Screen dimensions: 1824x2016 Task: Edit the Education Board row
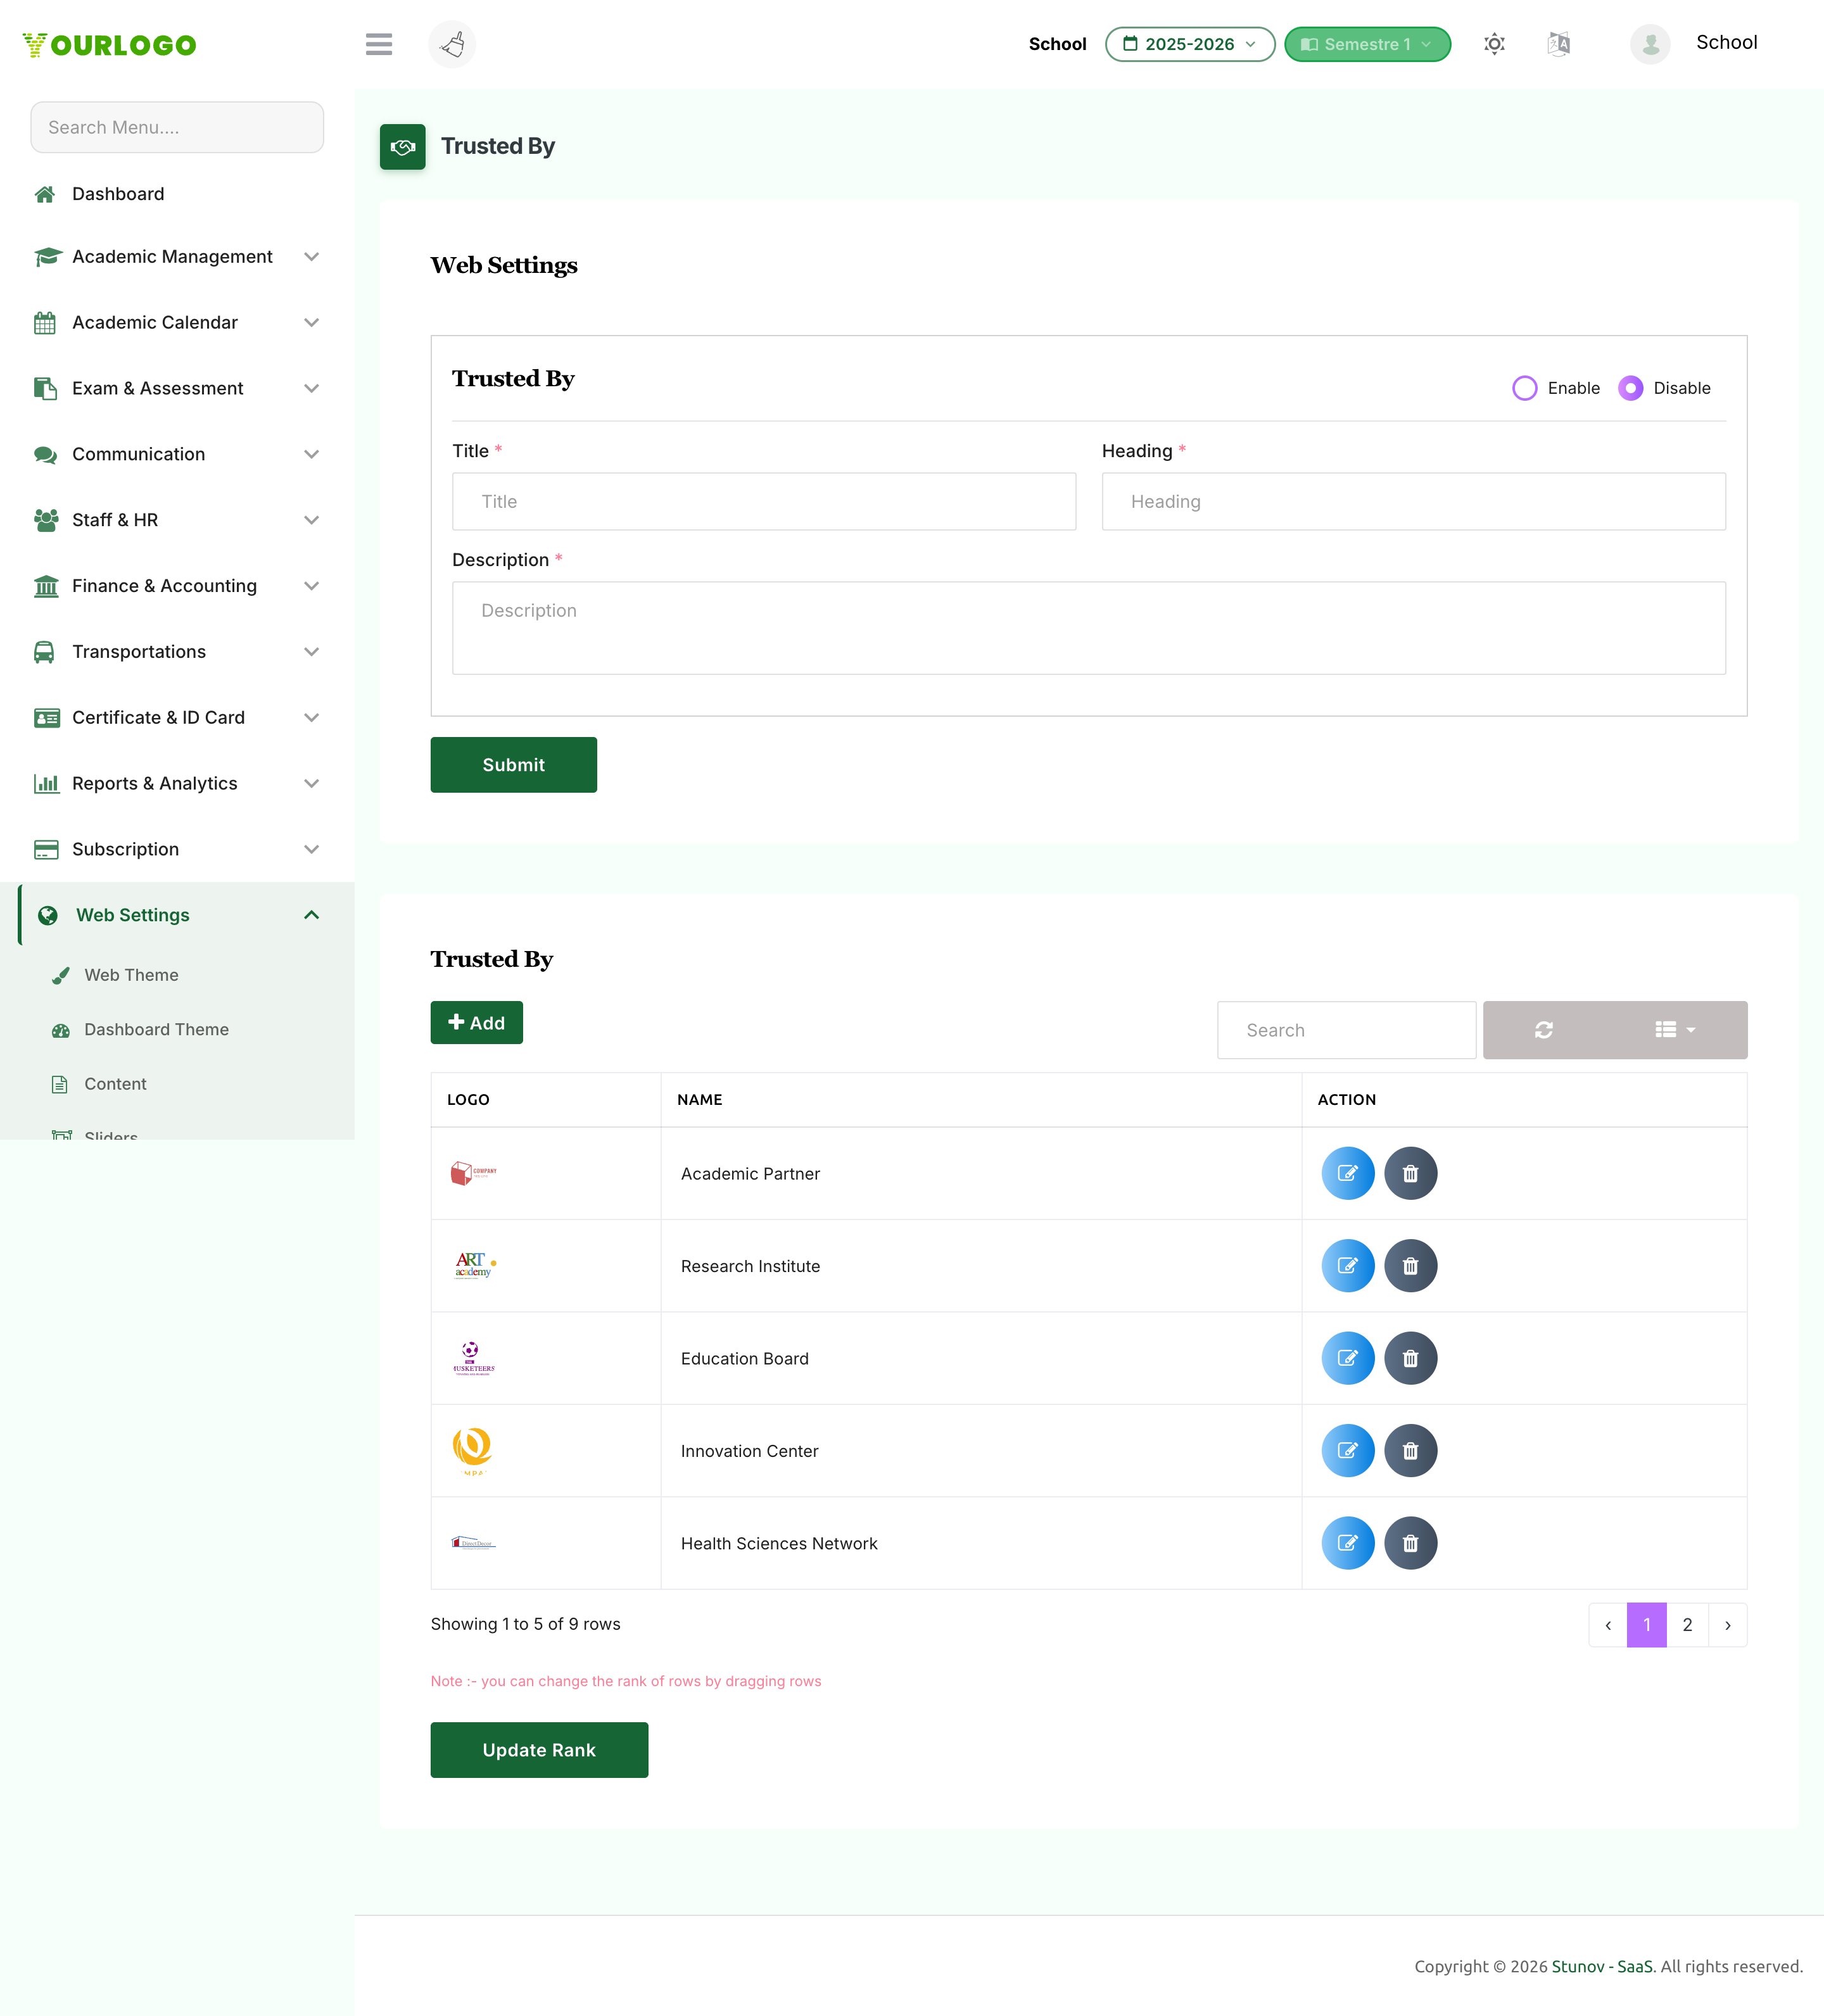point(1348,1358)
